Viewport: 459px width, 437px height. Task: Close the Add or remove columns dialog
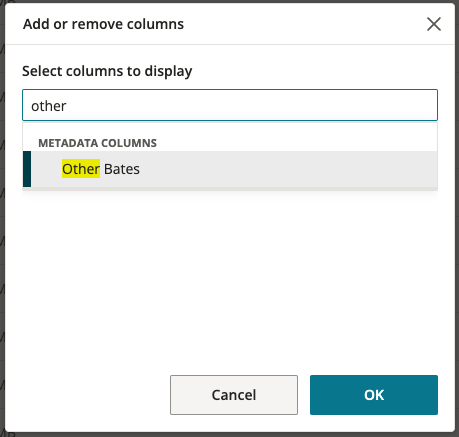(x=434, y=24)
